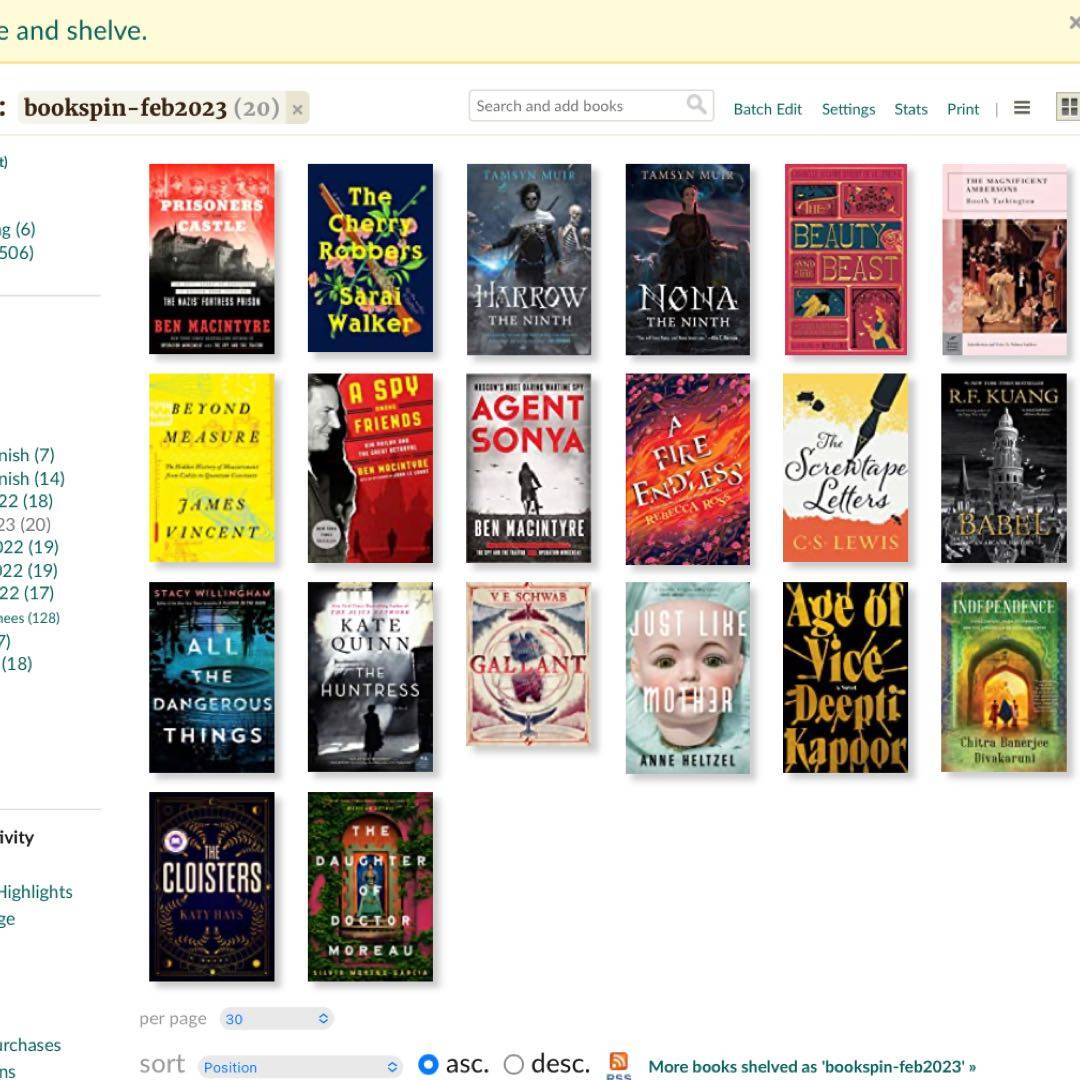1080x1080 pixels.
Task: Open Agent Sonya book cover
Action: 529,468
